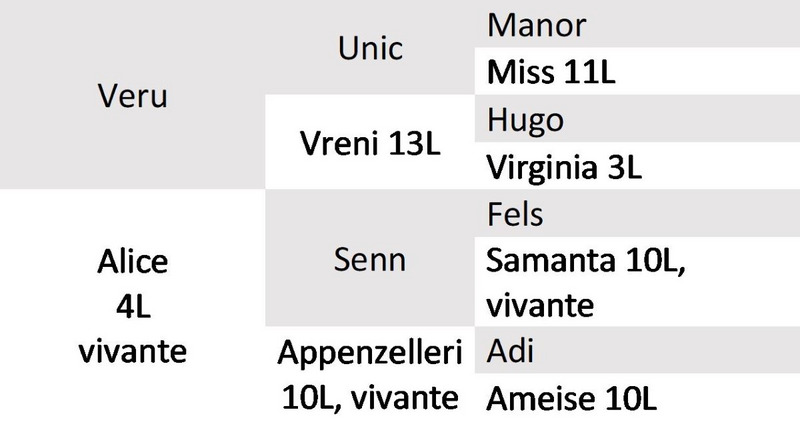Select the Ameise 10L cell
800x430 pixels.
coord(637,401)
